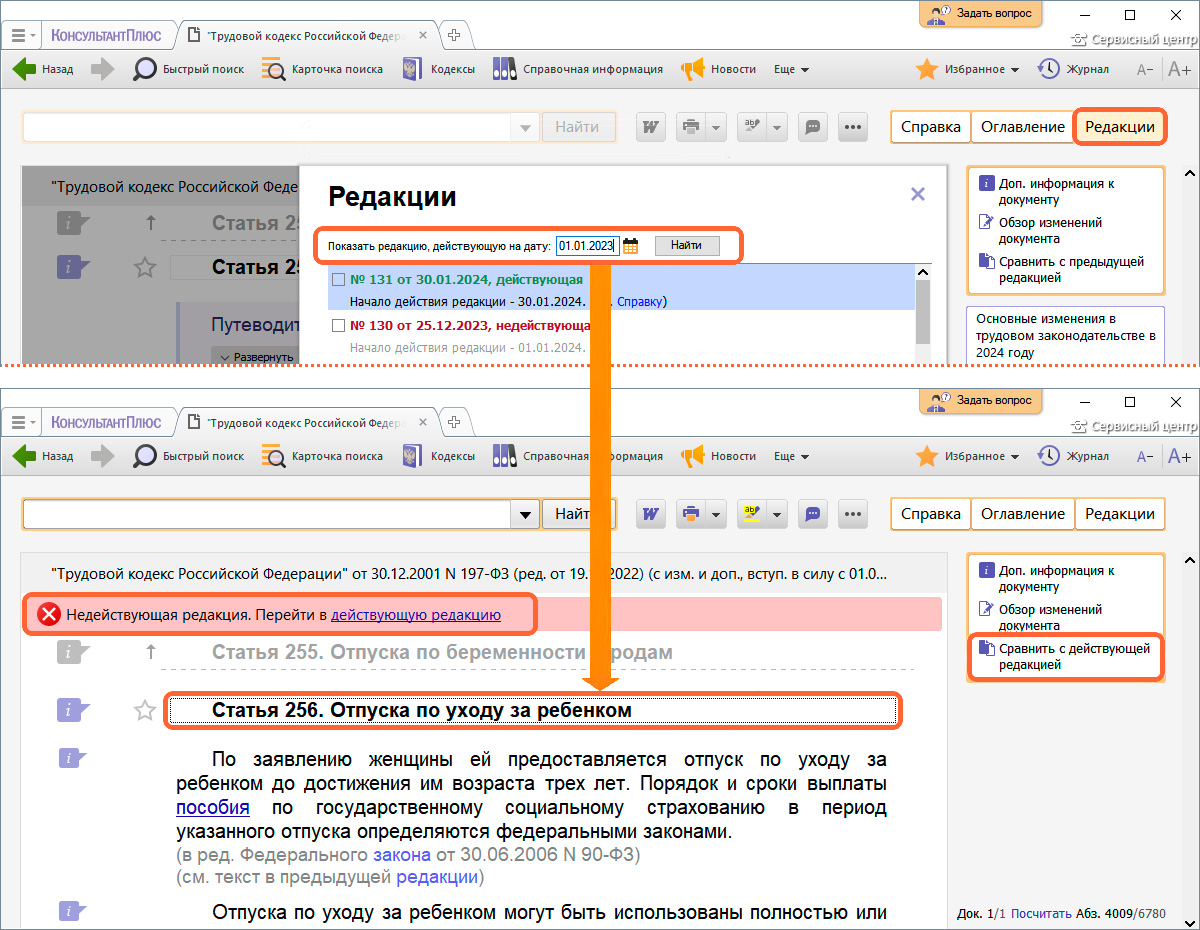This screenshot has height=930, width=1200.
Task: Click comment bubble icon in top window
Action: click(x=813, y=127)
